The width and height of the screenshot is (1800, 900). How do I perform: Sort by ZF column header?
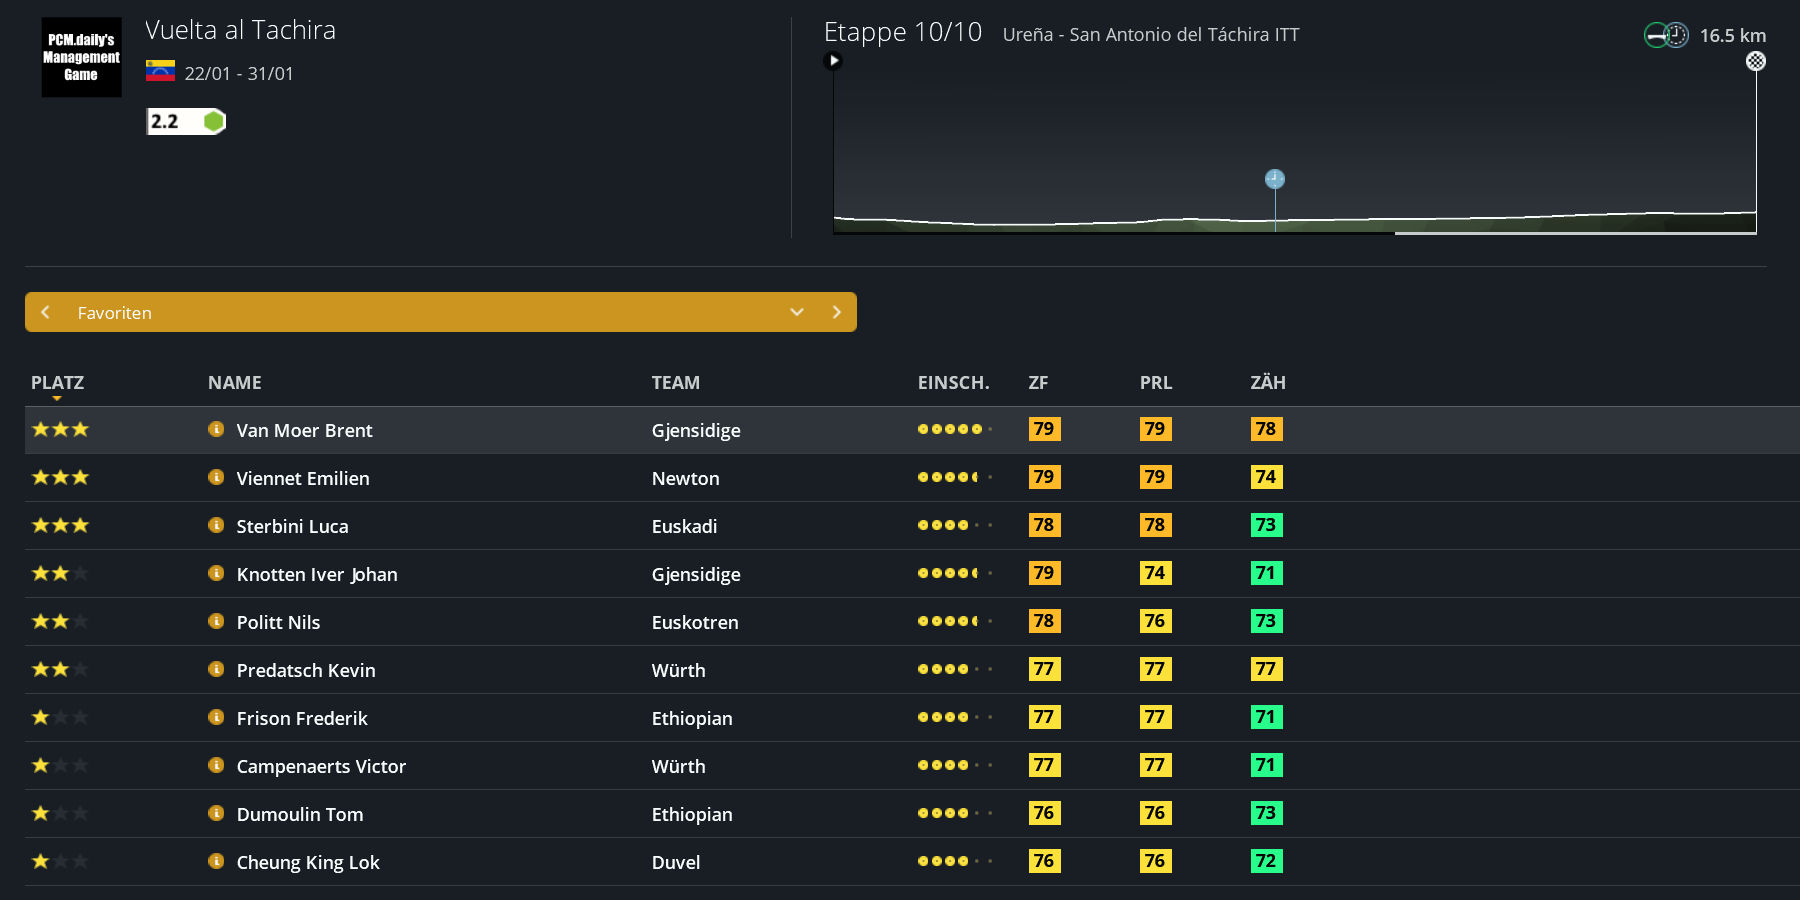(1038, 383)
